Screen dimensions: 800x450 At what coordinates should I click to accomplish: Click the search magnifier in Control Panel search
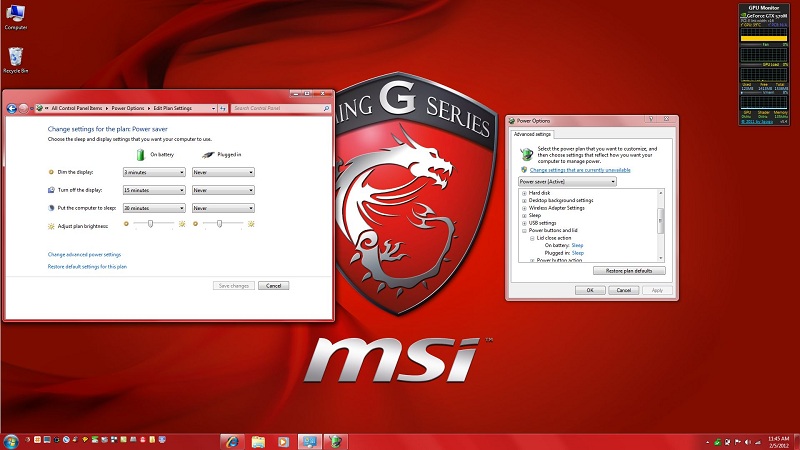coord(326,108)
